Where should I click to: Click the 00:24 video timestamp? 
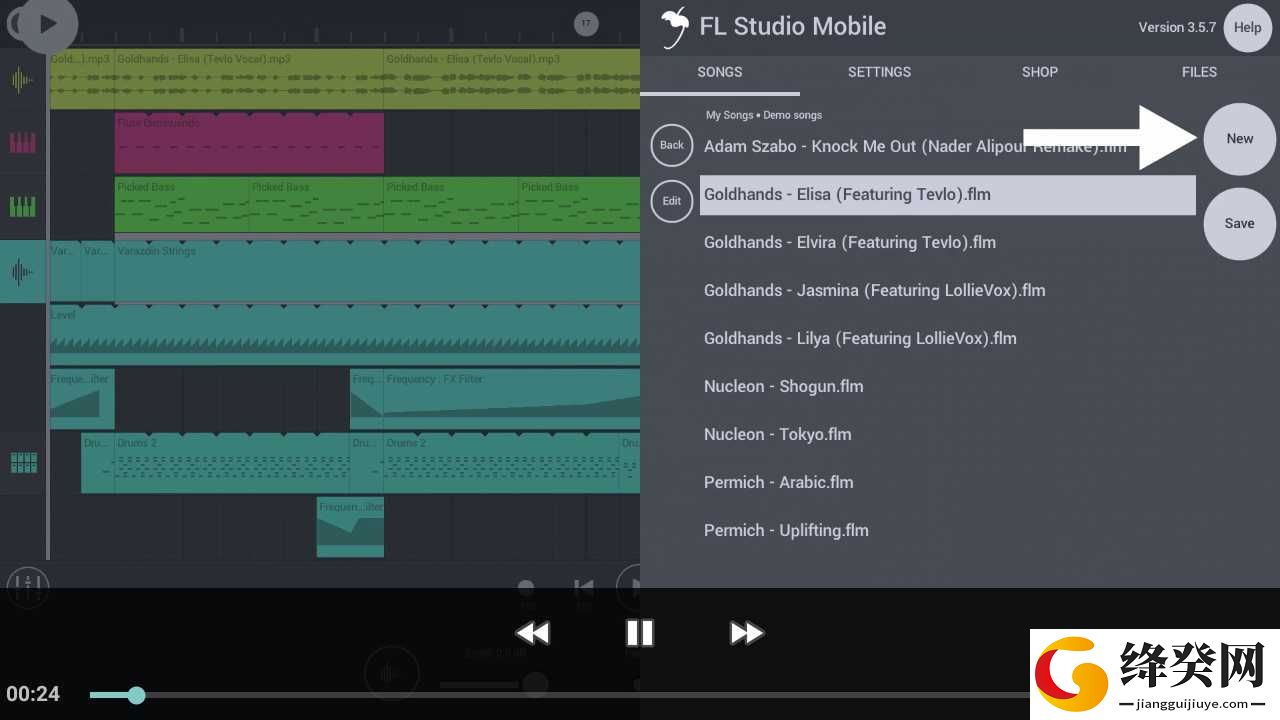[33, 694]
